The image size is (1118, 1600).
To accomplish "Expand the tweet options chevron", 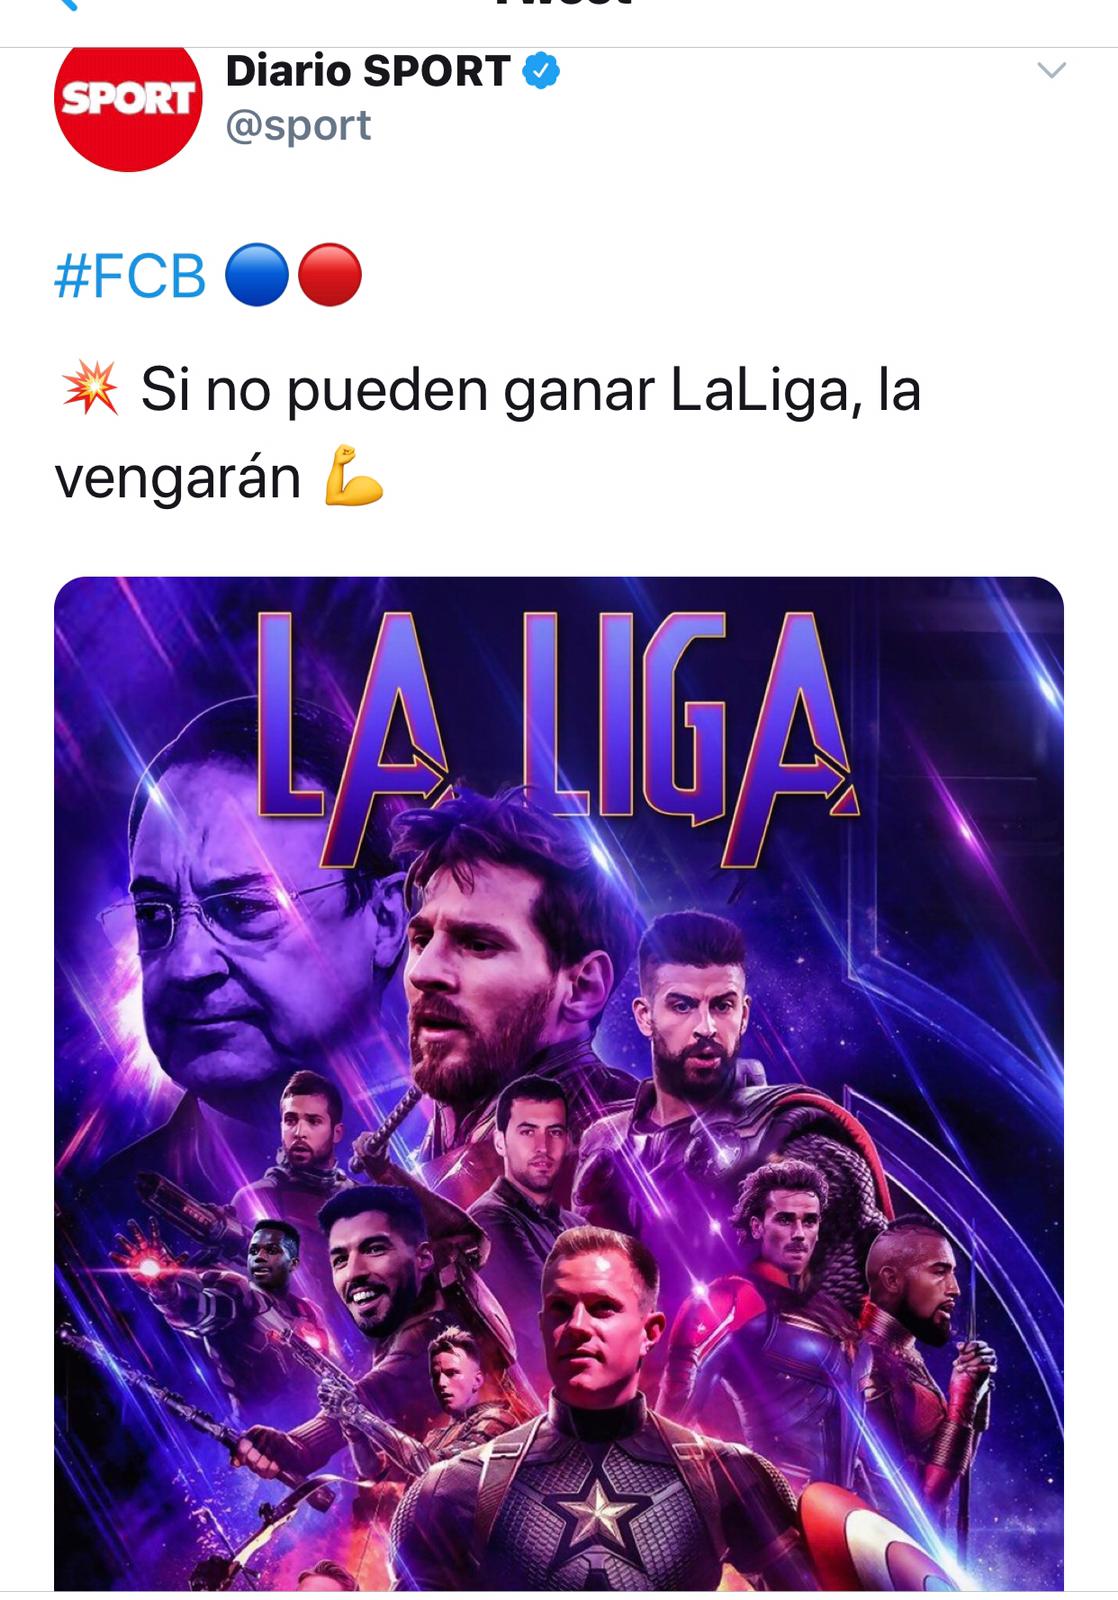I will [x=1051, y=71].
